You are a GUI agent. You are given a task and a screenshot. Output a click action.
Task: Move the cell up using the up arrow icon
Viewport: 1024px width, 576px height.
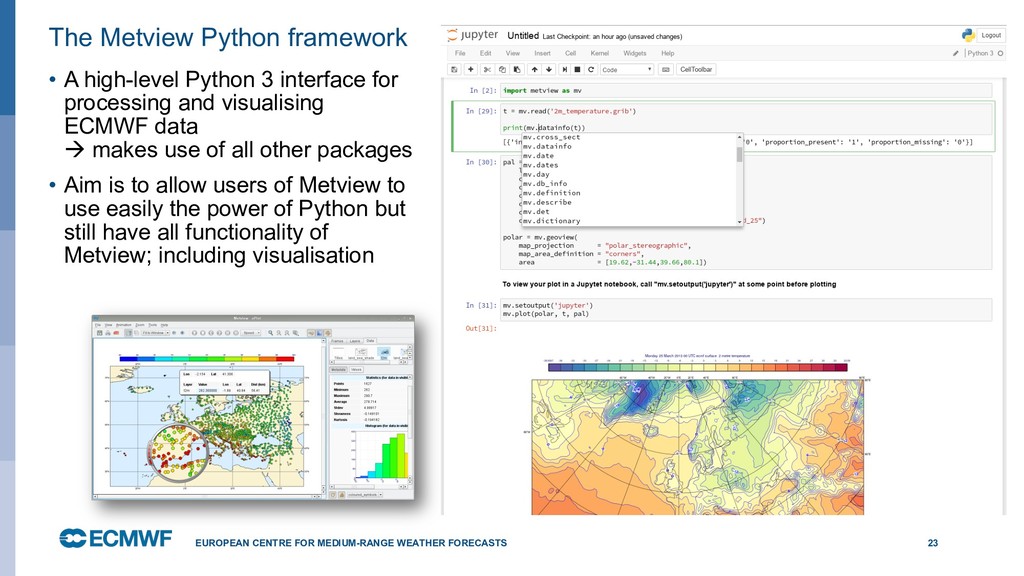pyautogui.click(x=534, y=70)
